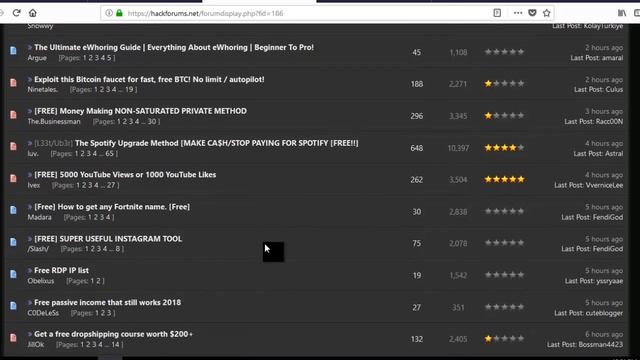
Task: Jump to unread arrow for Ultimate eWhoring Guide
Action: pos(30,47)
